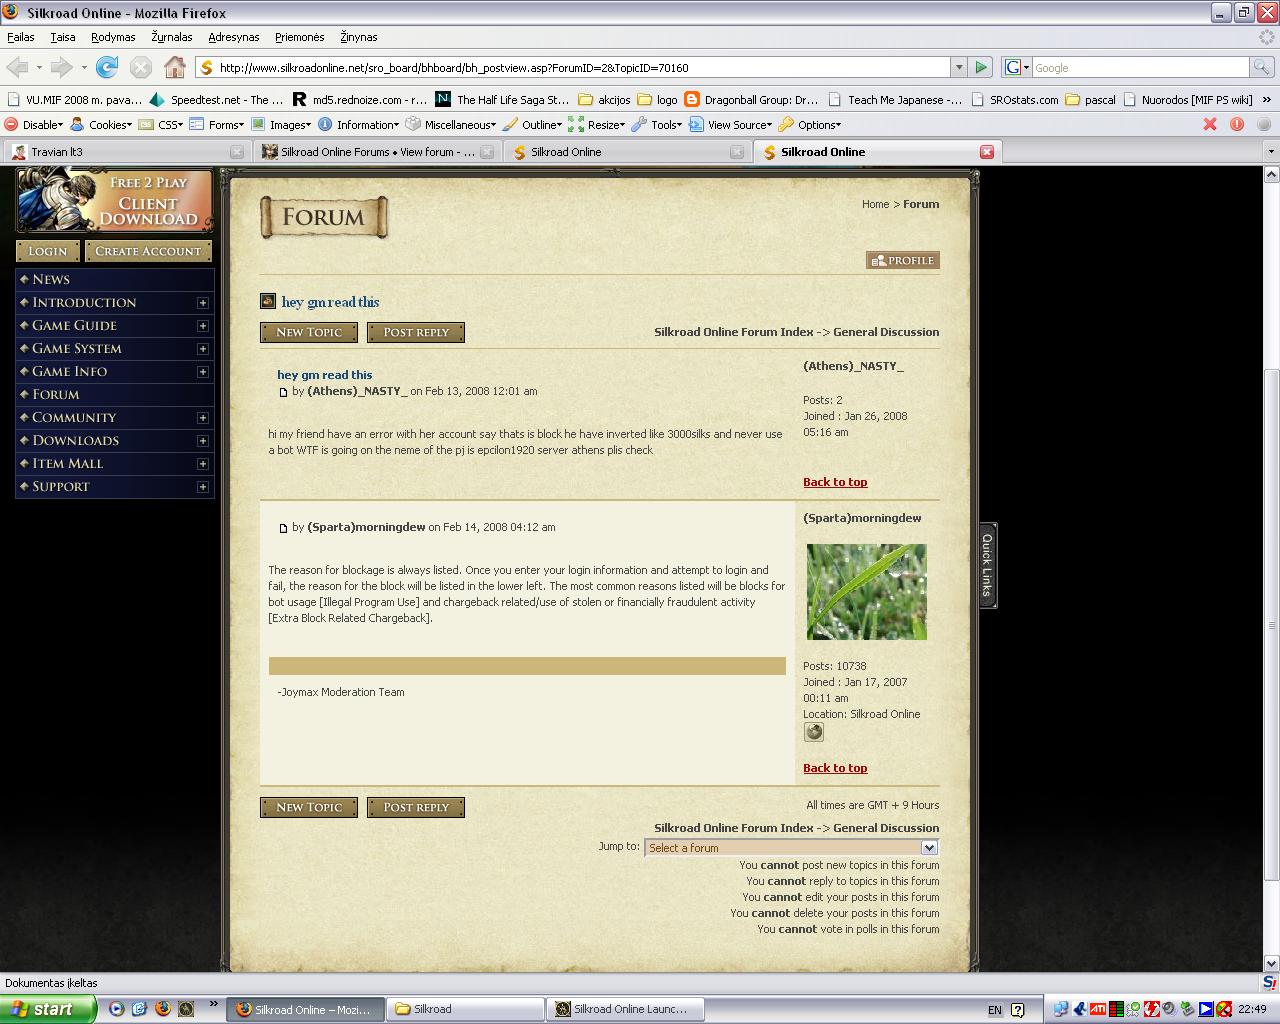Open the Cookies developer toolbar menu
Viewport: 1280px width, 1024px height.
pyautogui.click(x=101, y=124)
